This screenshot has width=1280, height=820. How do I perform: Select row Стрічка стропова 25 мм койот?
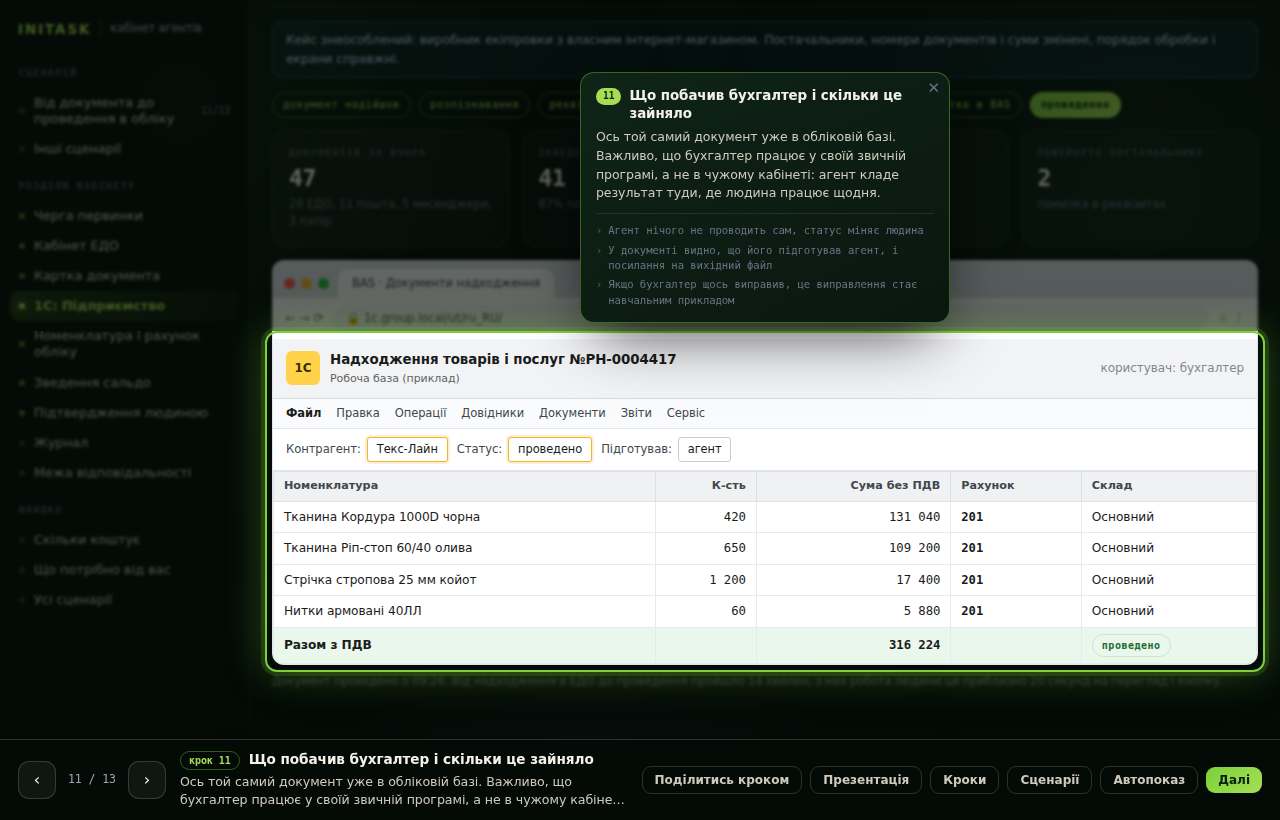pyautogui.click(x=765, y=580)
